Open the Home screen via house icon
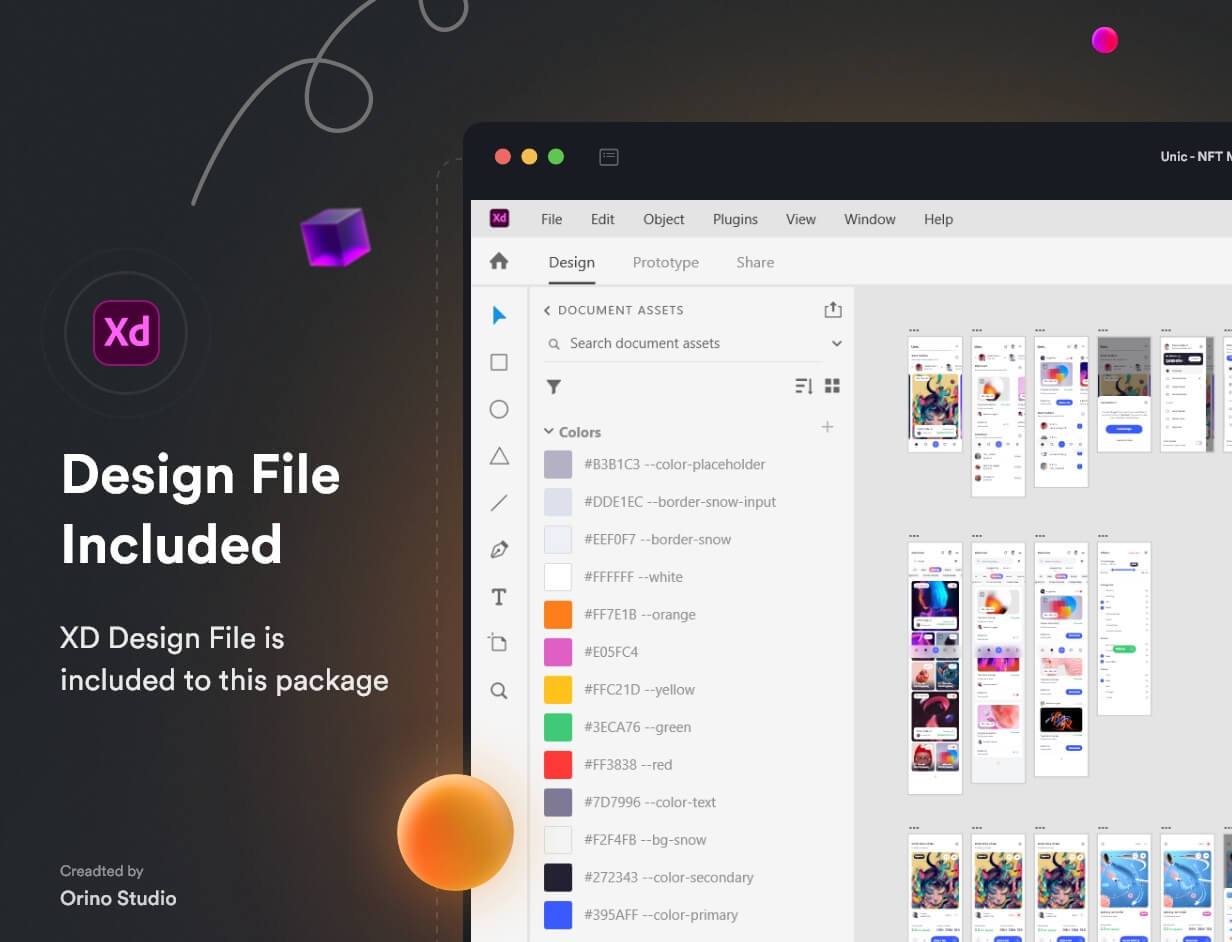Viewport: 1232px width, 942px height. (x=499, y=261)
